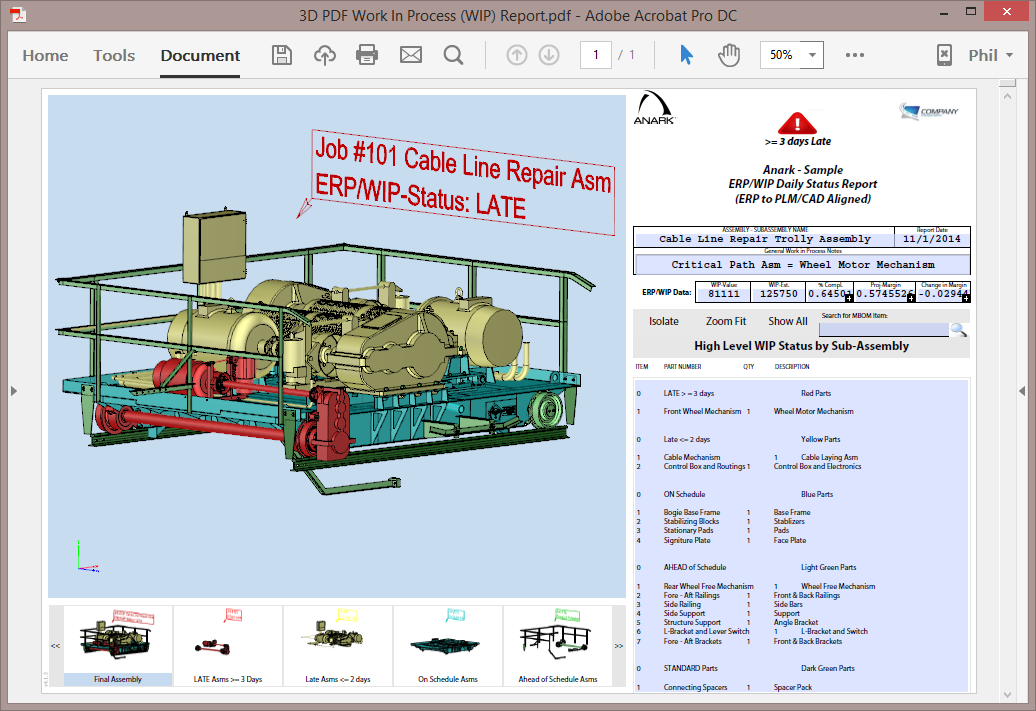Screen dimensions: 1036x711
Task: Switch to the Tools tab
Action: 113,56
